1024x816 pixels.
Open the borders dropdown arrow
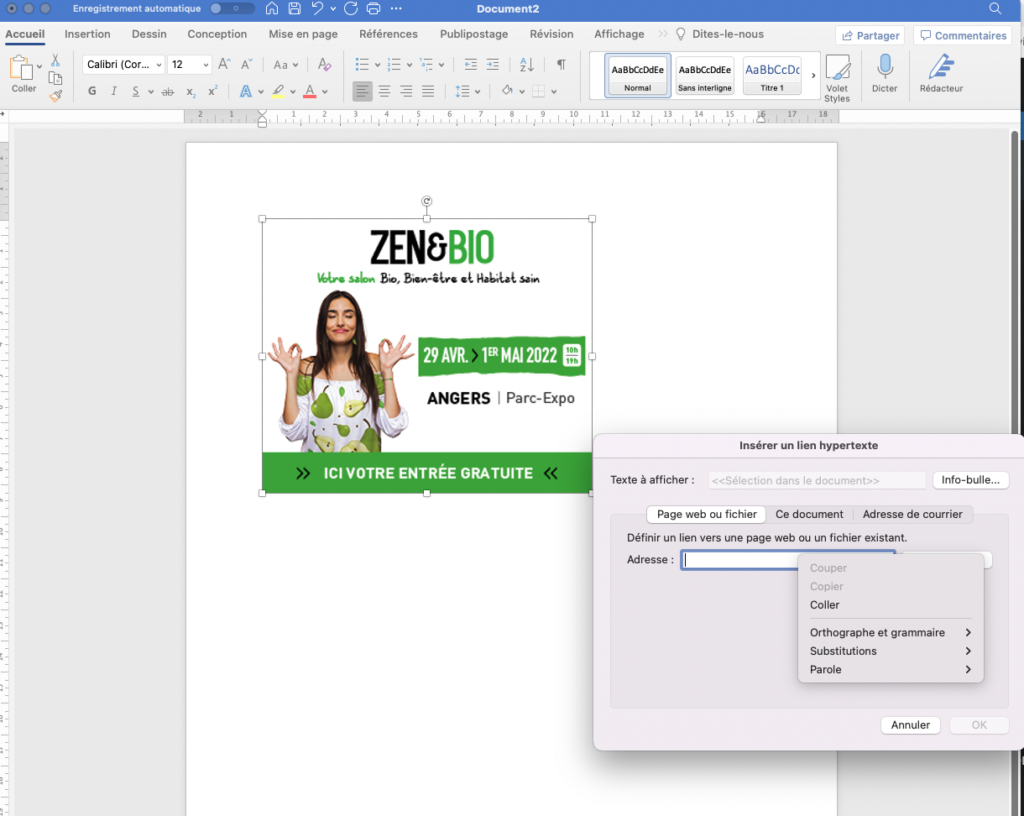(x=554, y=91)
